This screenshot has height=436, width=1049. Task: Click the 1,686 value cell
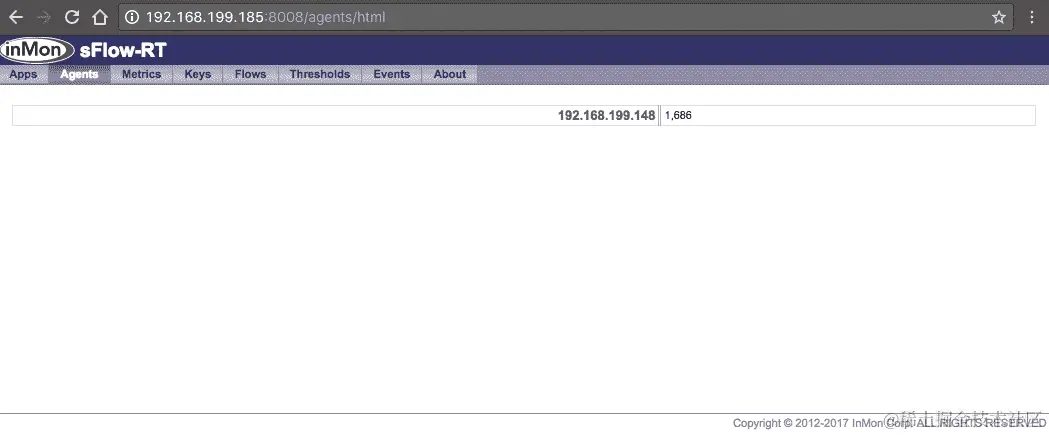pos(848,116)
